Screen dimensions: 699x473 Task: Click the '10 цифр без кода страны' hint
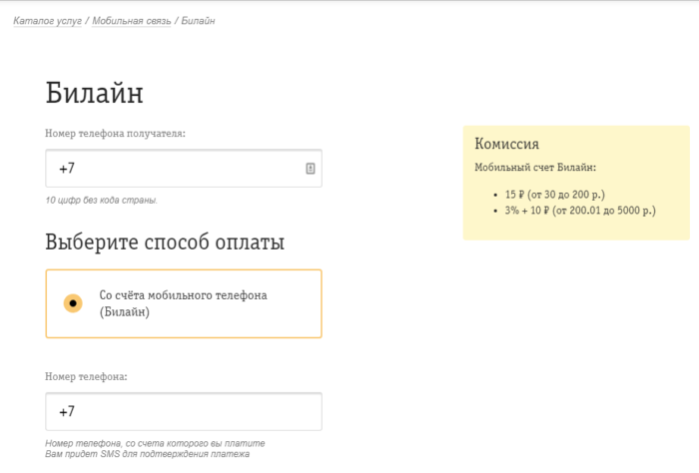click(x=101, y=200)
